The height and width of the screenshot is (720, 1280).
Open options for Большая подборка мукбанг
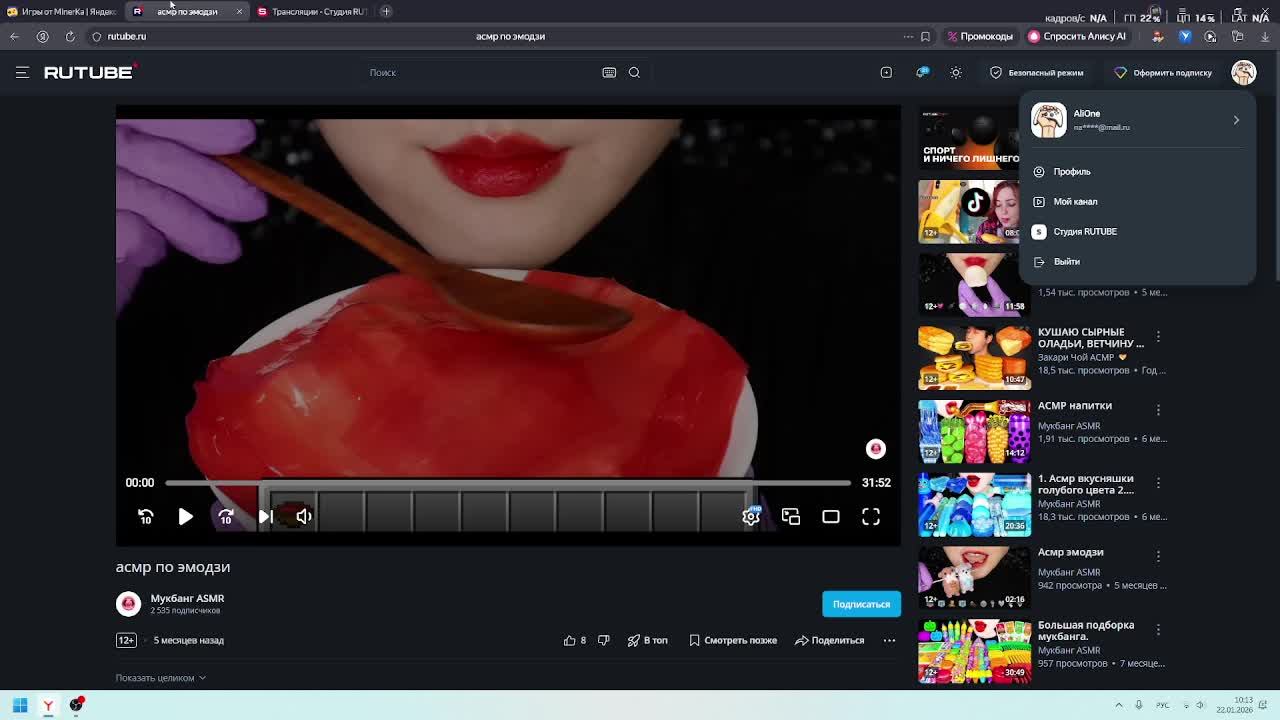(1158, 630)
